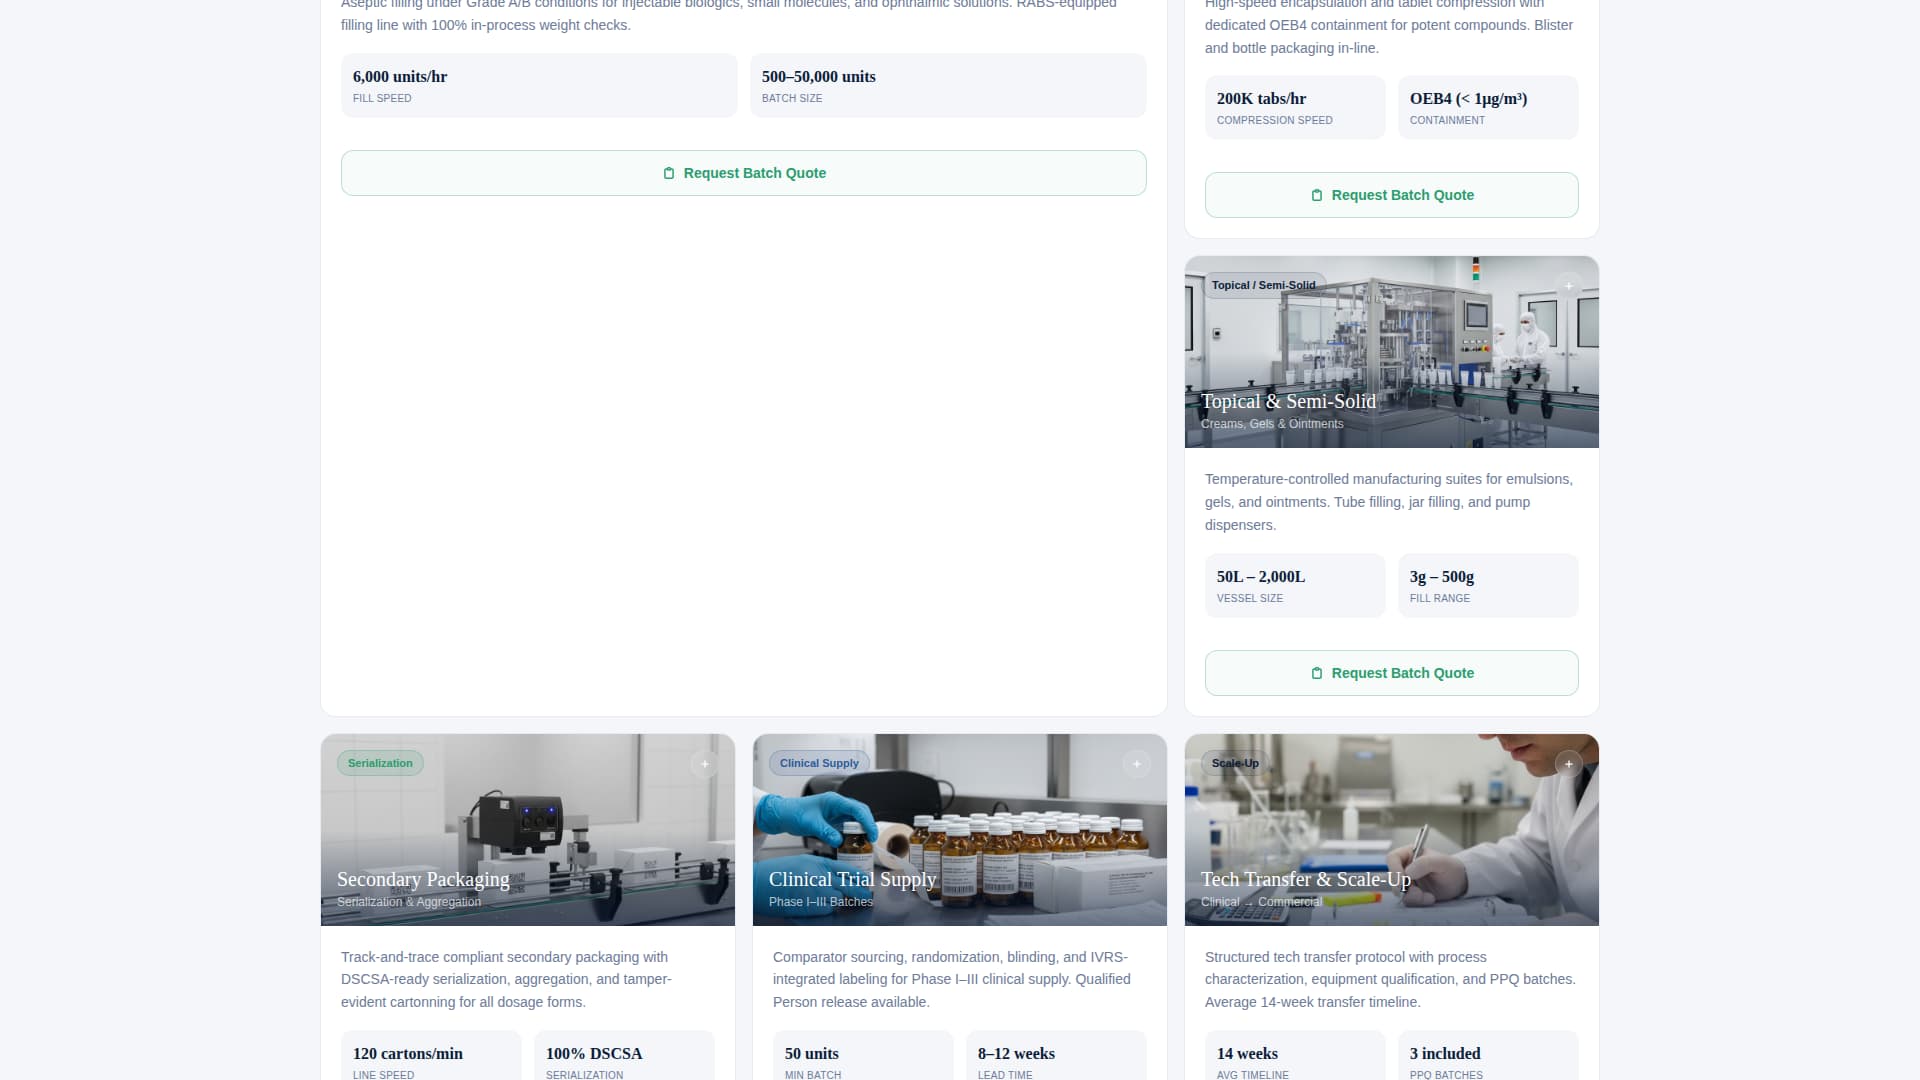
Task: Click the plus icon on Clinical Trial Supply card
Action: (1136, 763)
